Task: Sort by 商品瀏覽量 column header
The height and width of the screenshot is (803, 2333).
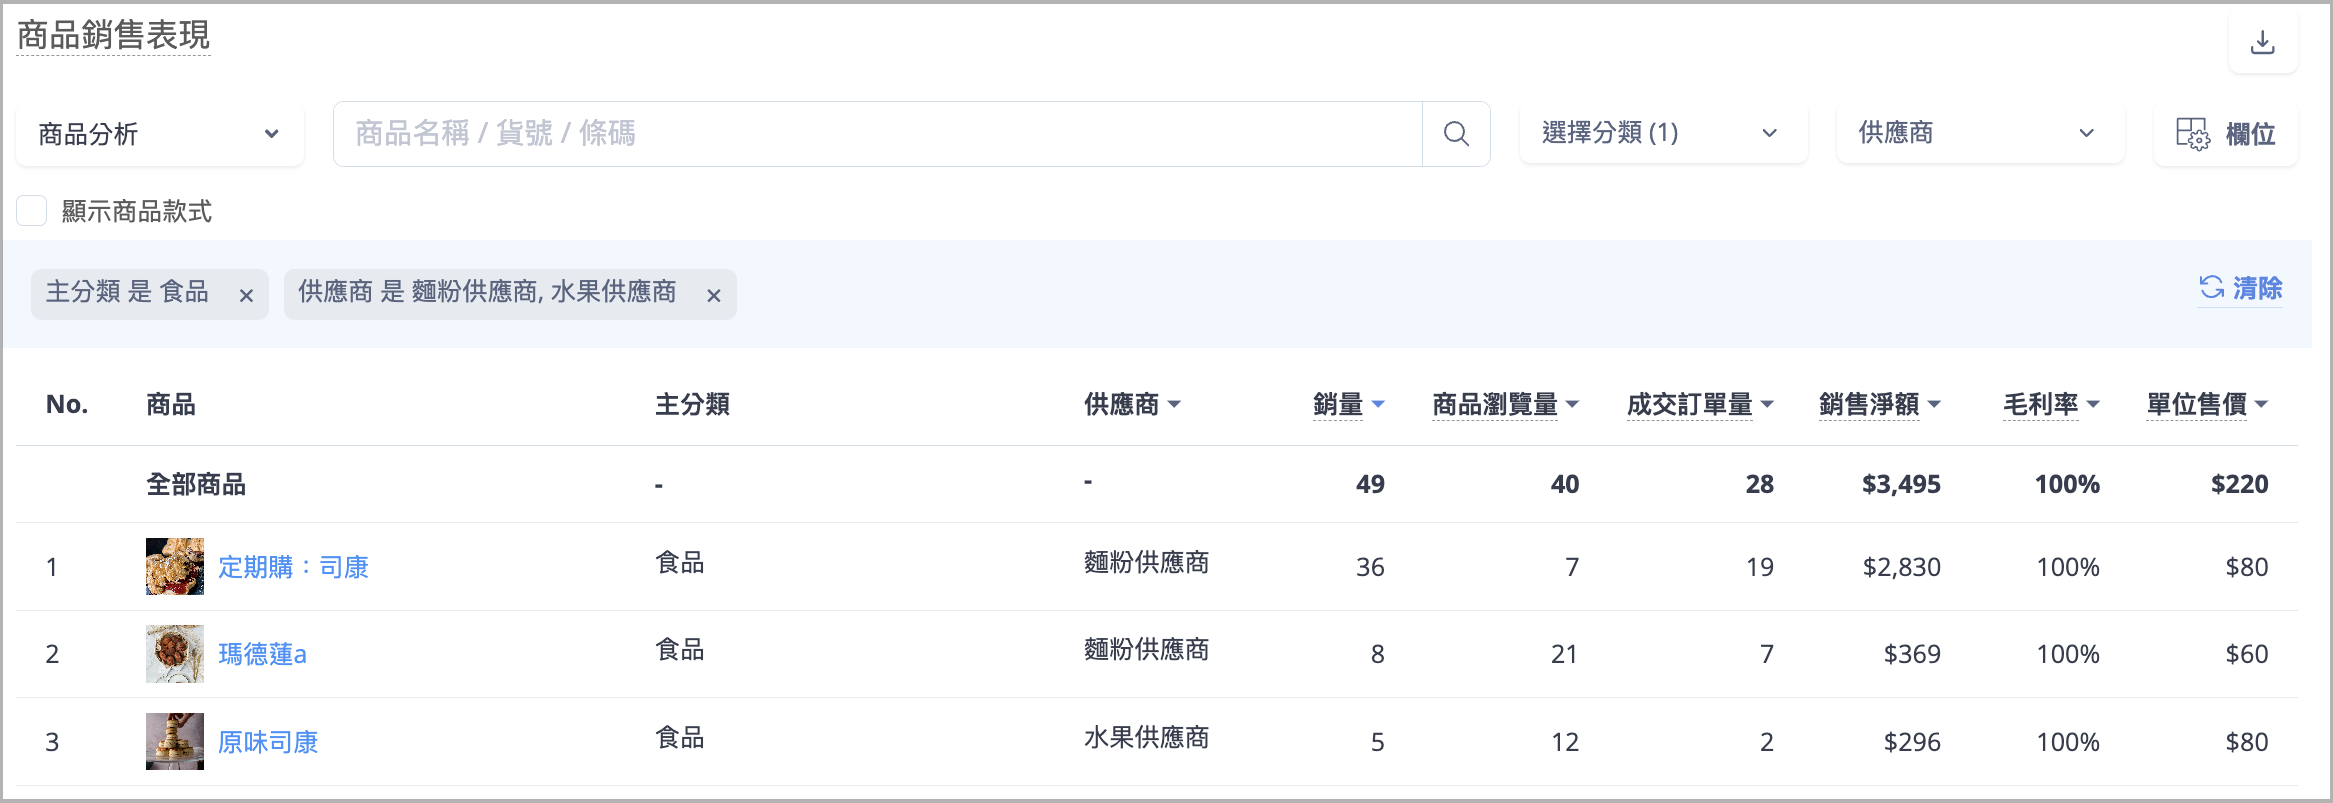Action: [1505, 404]
